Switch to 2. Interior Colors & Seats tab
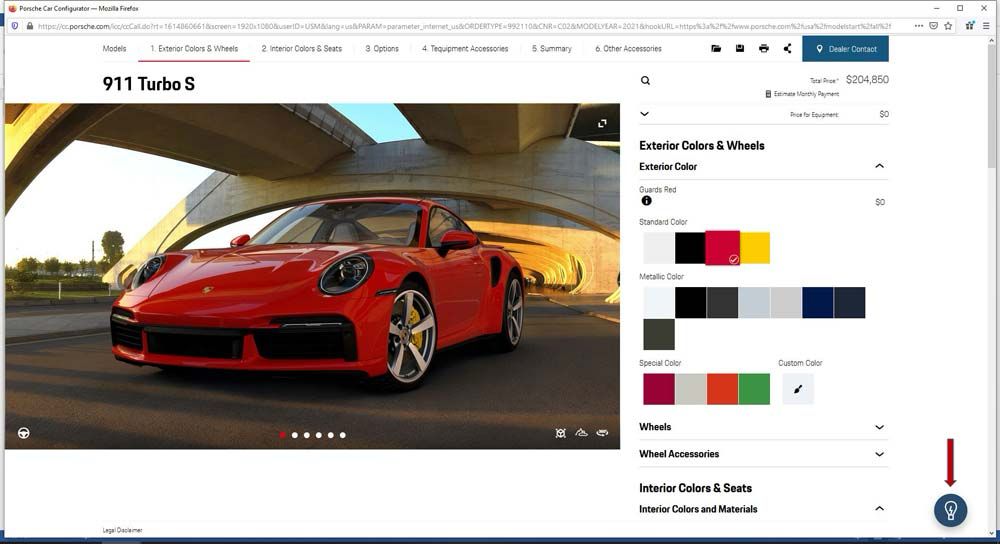Viewport: 1000px width, 544px height. [x=302, y=48]
